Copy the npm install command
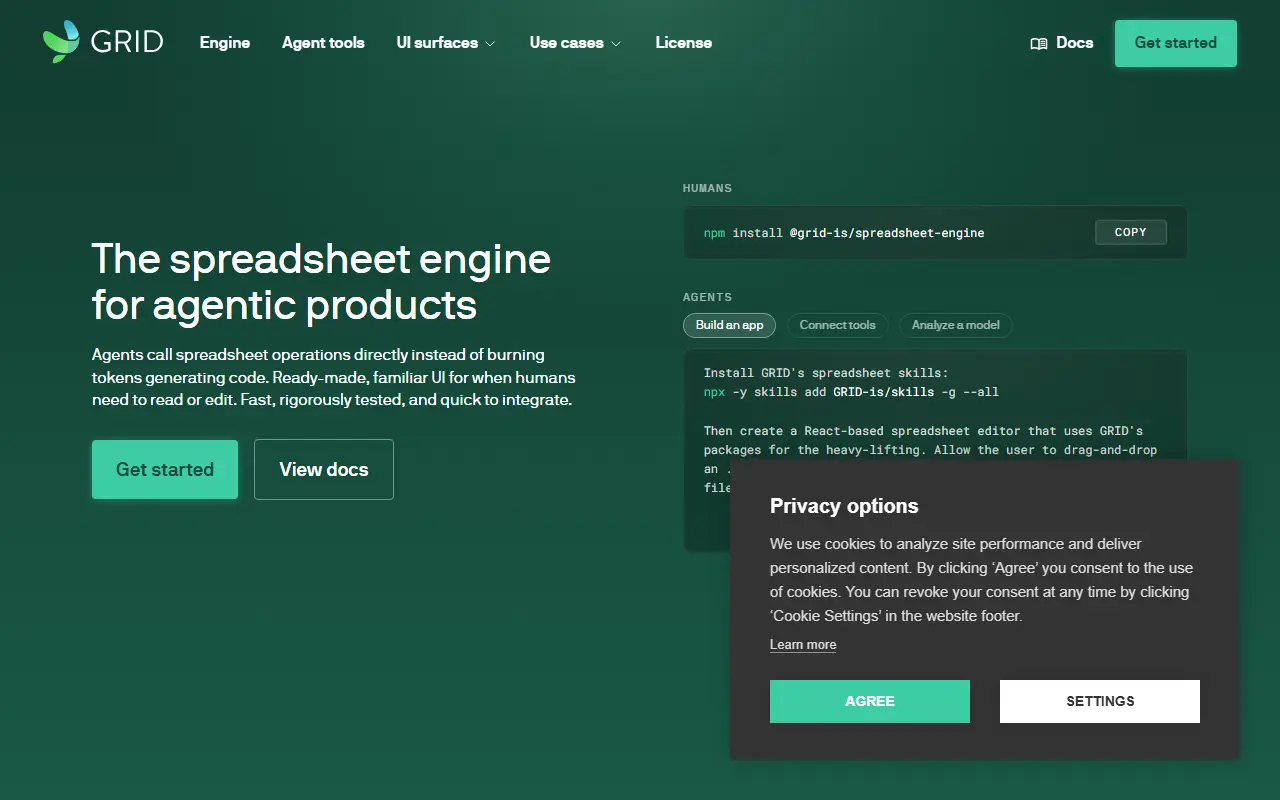The width and height of the screenshot is (1280, 800). [x=1131, y=232]
